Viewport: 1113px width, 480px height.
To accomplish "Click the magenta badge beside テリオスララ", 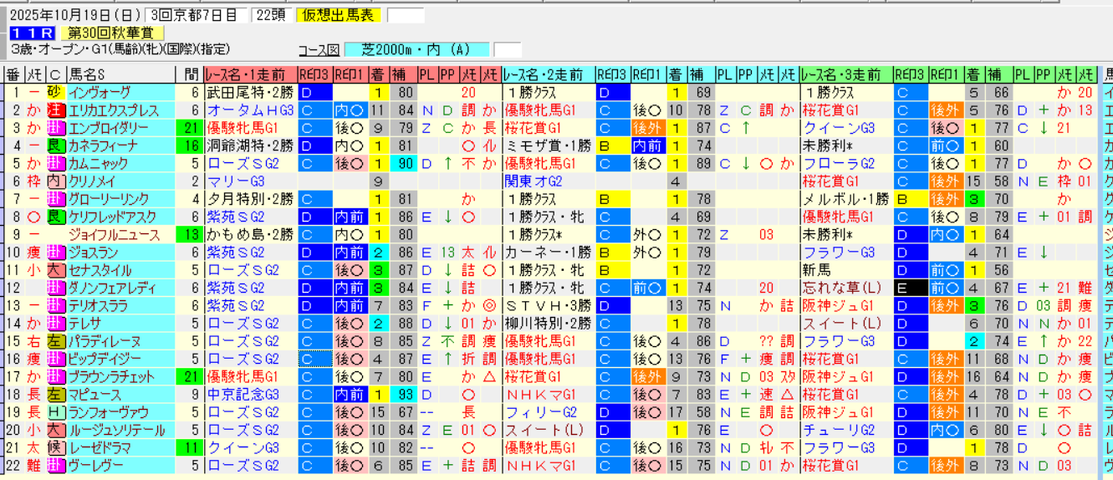I will pyautogui.click(x=55, y=305).
